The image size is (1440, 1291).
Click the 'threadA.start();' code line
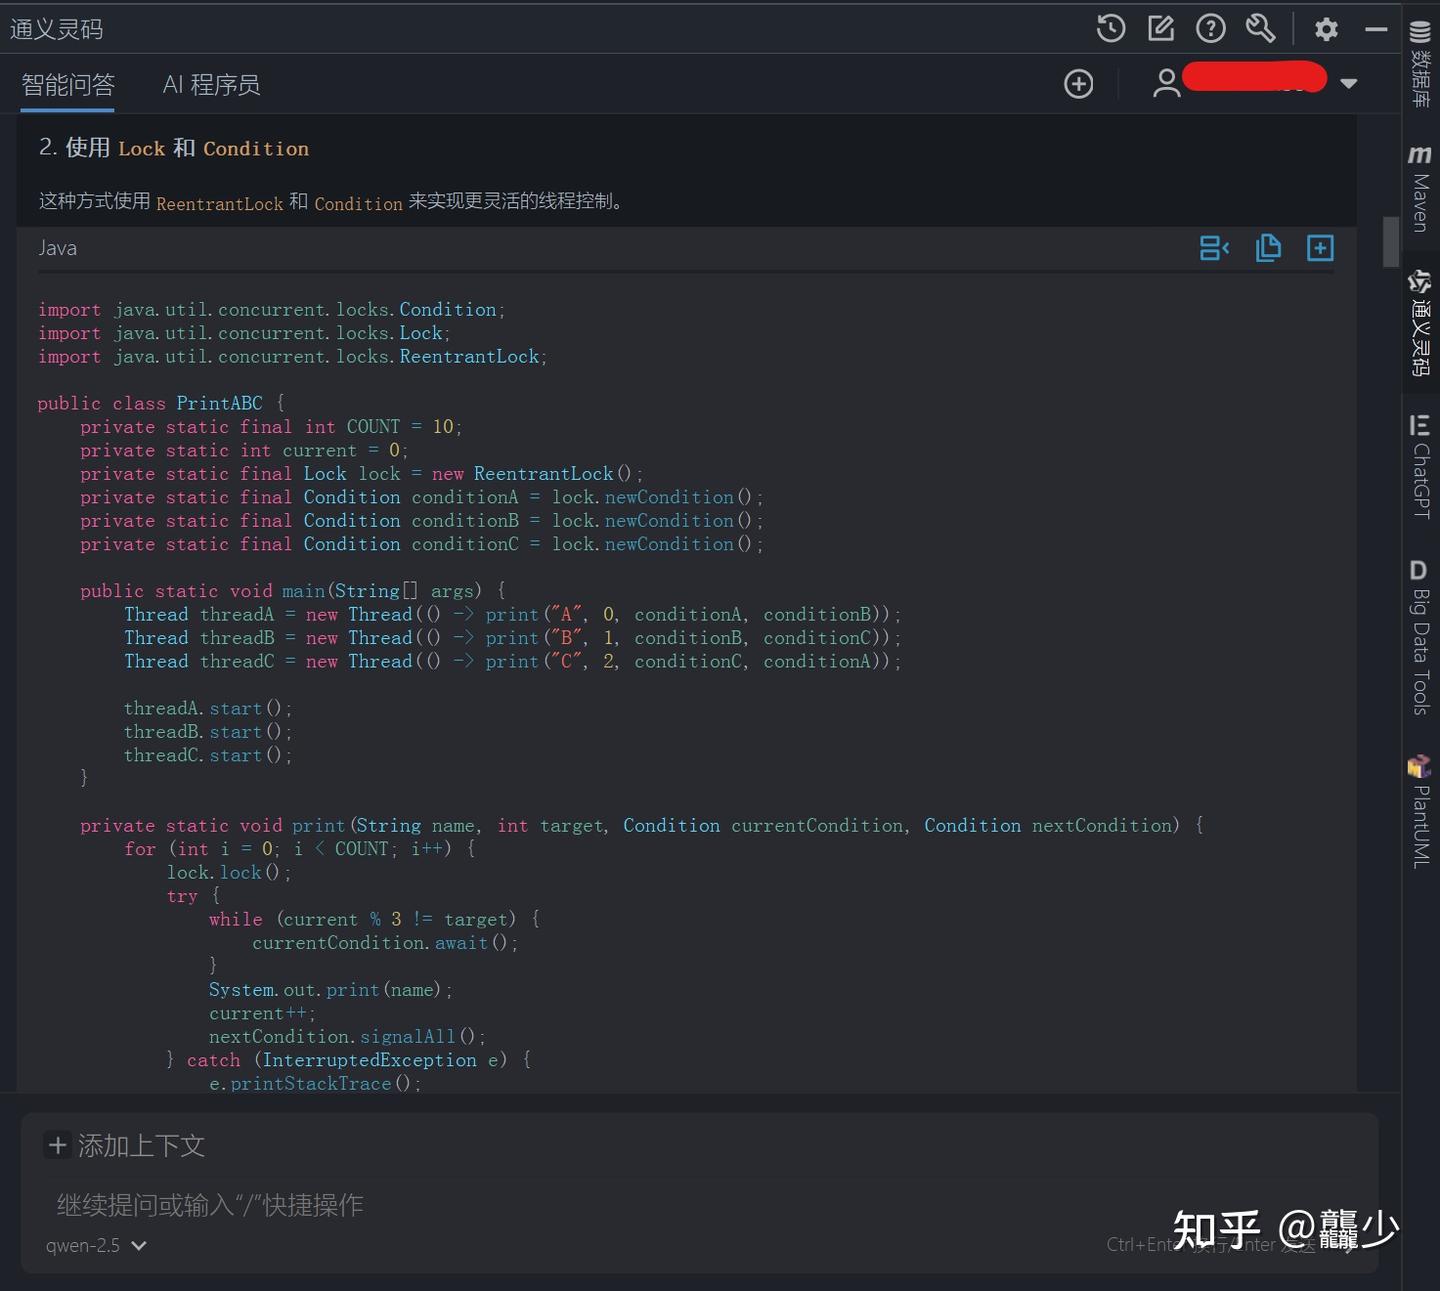pyautogui.click(x=208, y=708)
